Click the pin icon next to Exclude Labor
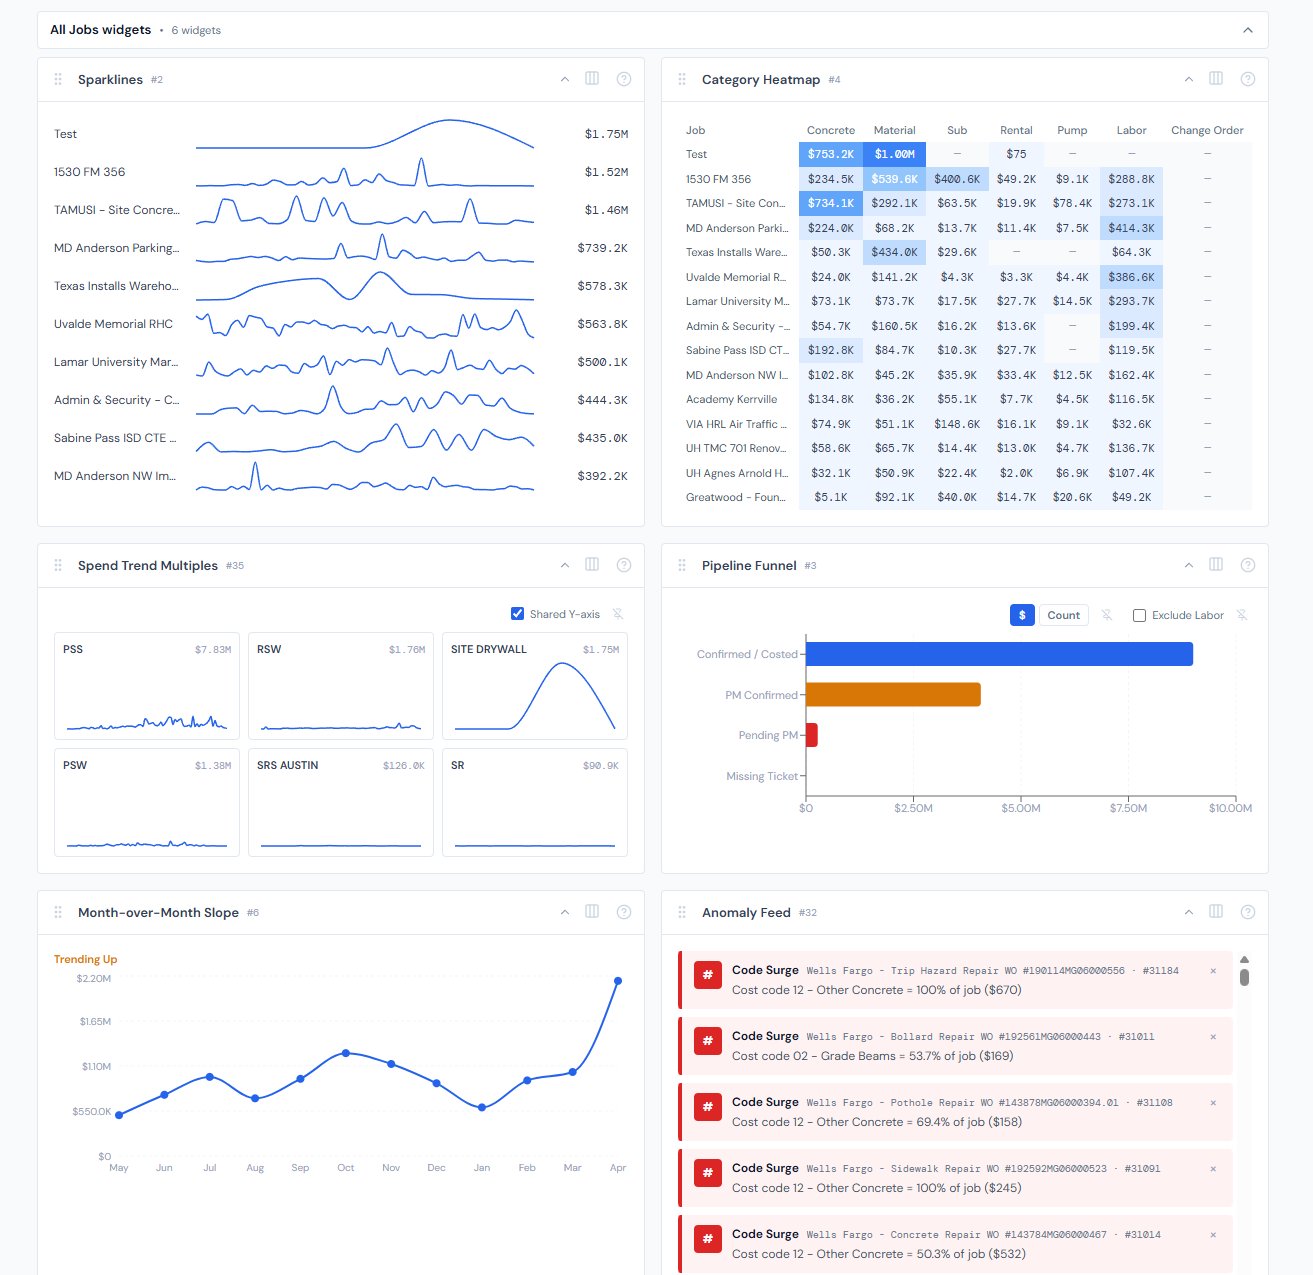The width and height of the screenshot is (1313, 1275). (x=1241, y=614)
